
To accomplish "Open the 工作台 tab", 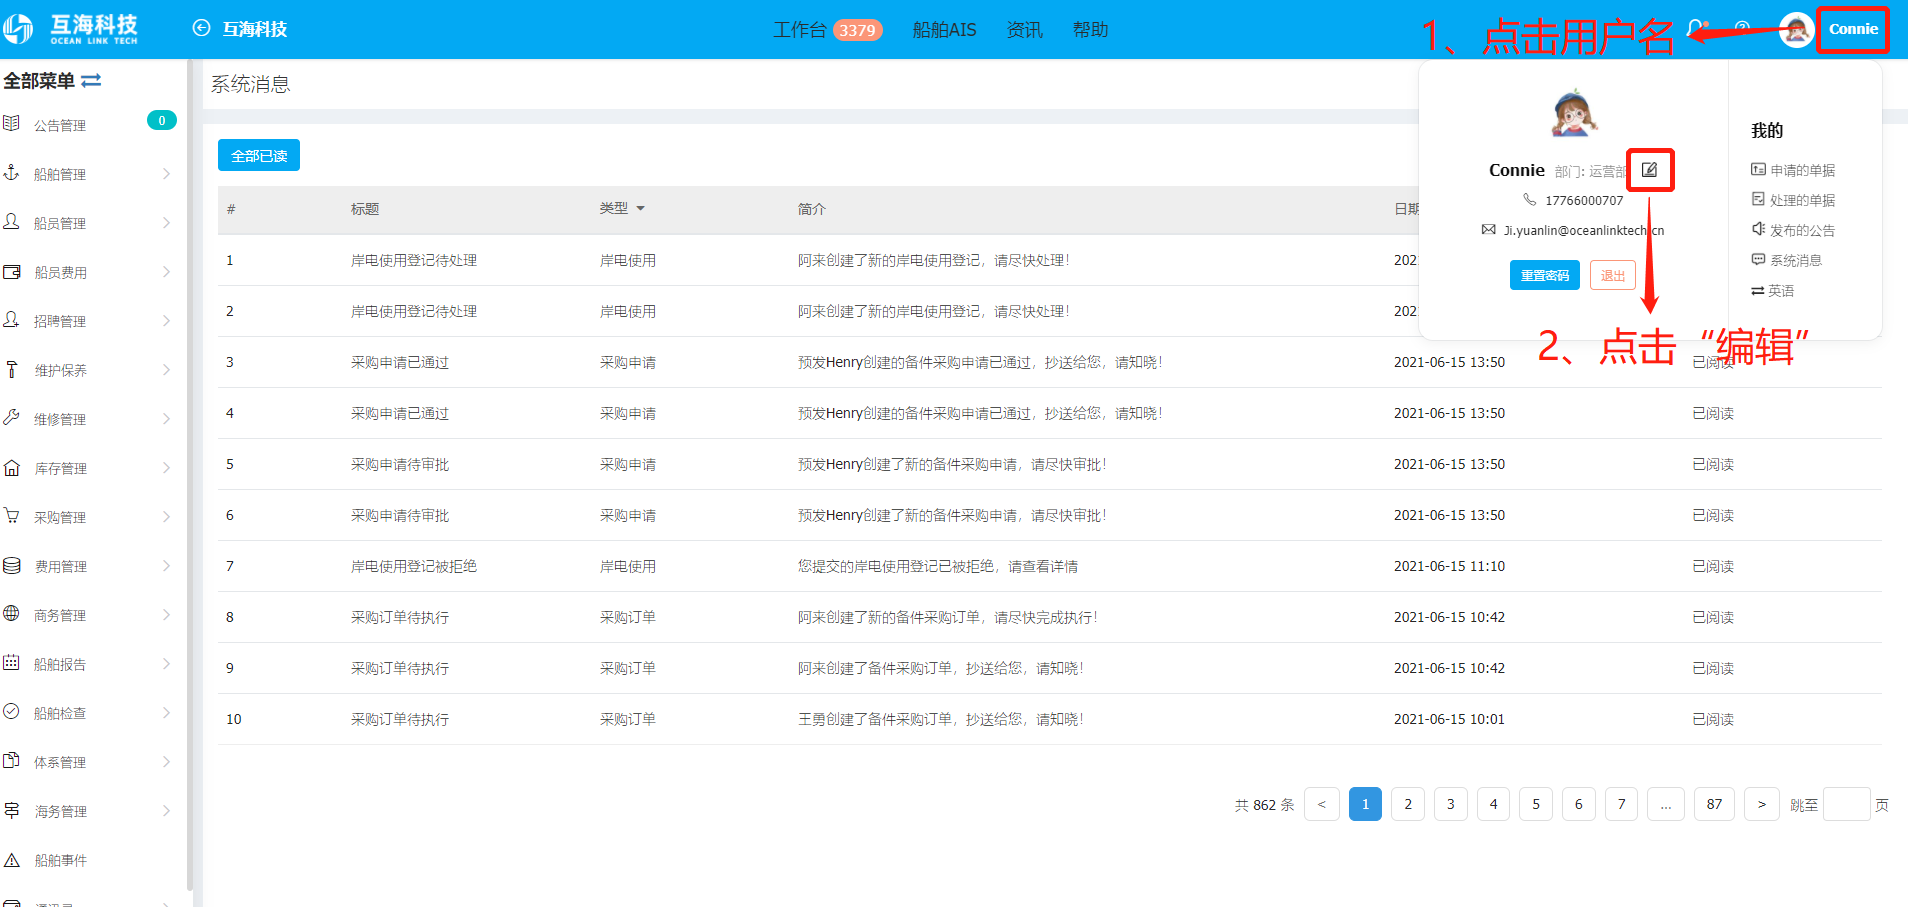I will pyautogui.click(x=800, y=29).
